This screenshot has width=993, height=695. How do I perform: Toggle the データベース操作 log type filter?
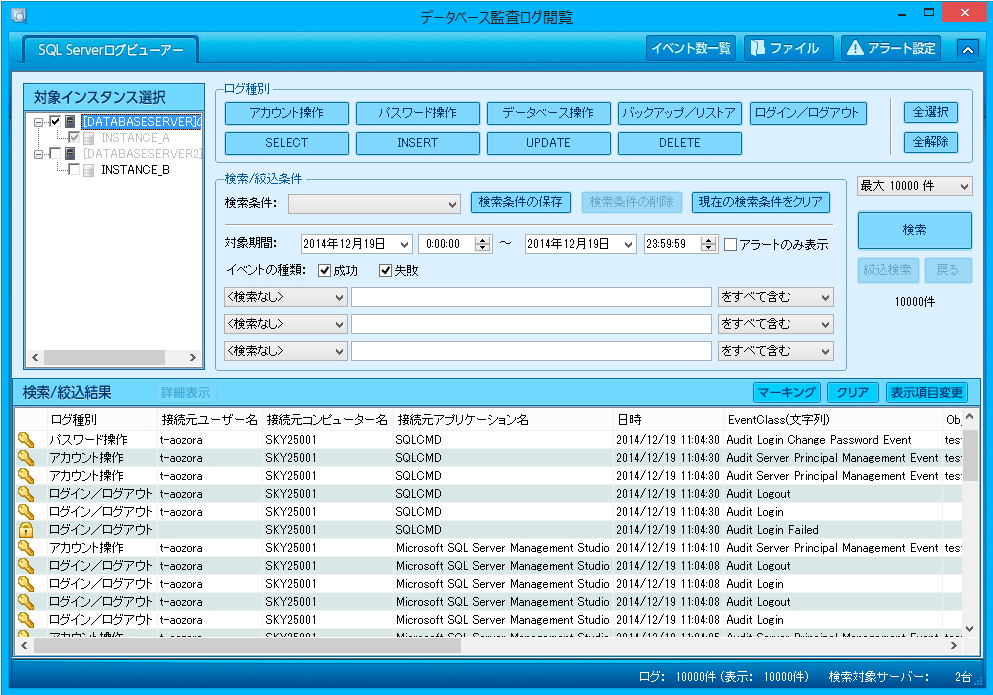(x=549, y=113)
